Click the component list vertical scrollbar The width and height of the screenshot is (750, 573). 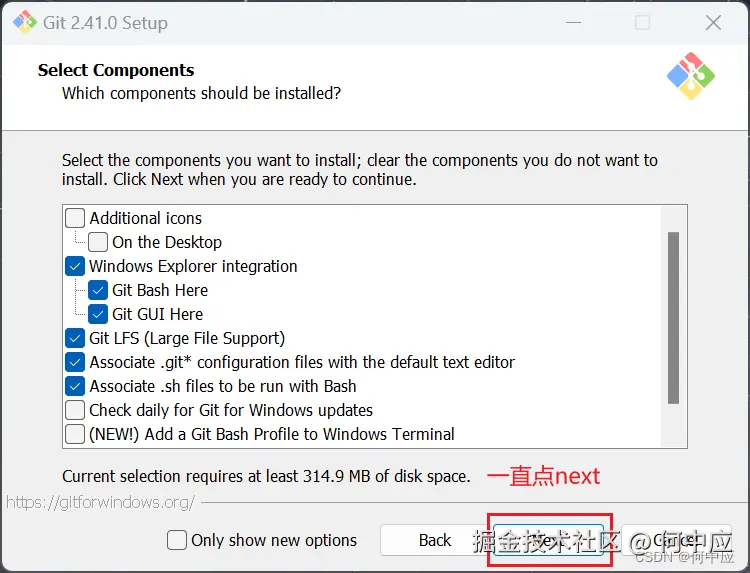click(x=673, y=317)
